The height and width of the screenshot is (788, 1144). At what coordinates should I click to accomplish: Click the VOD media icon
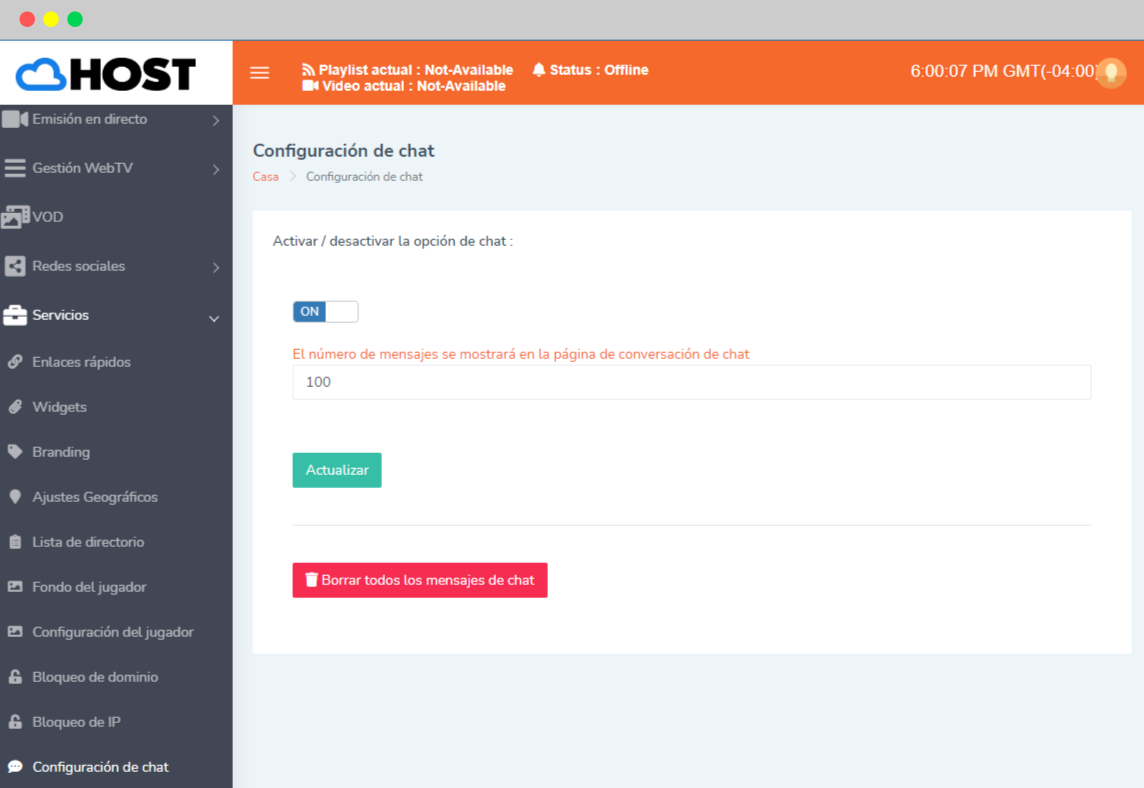(x=15, y=217)
